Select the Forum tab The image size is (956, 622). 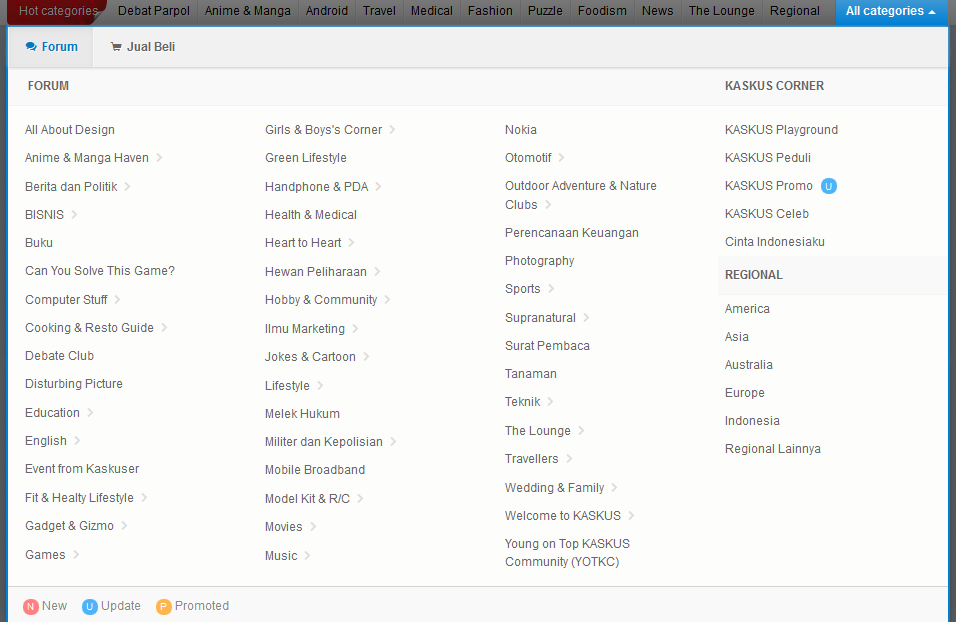(51, 47)
